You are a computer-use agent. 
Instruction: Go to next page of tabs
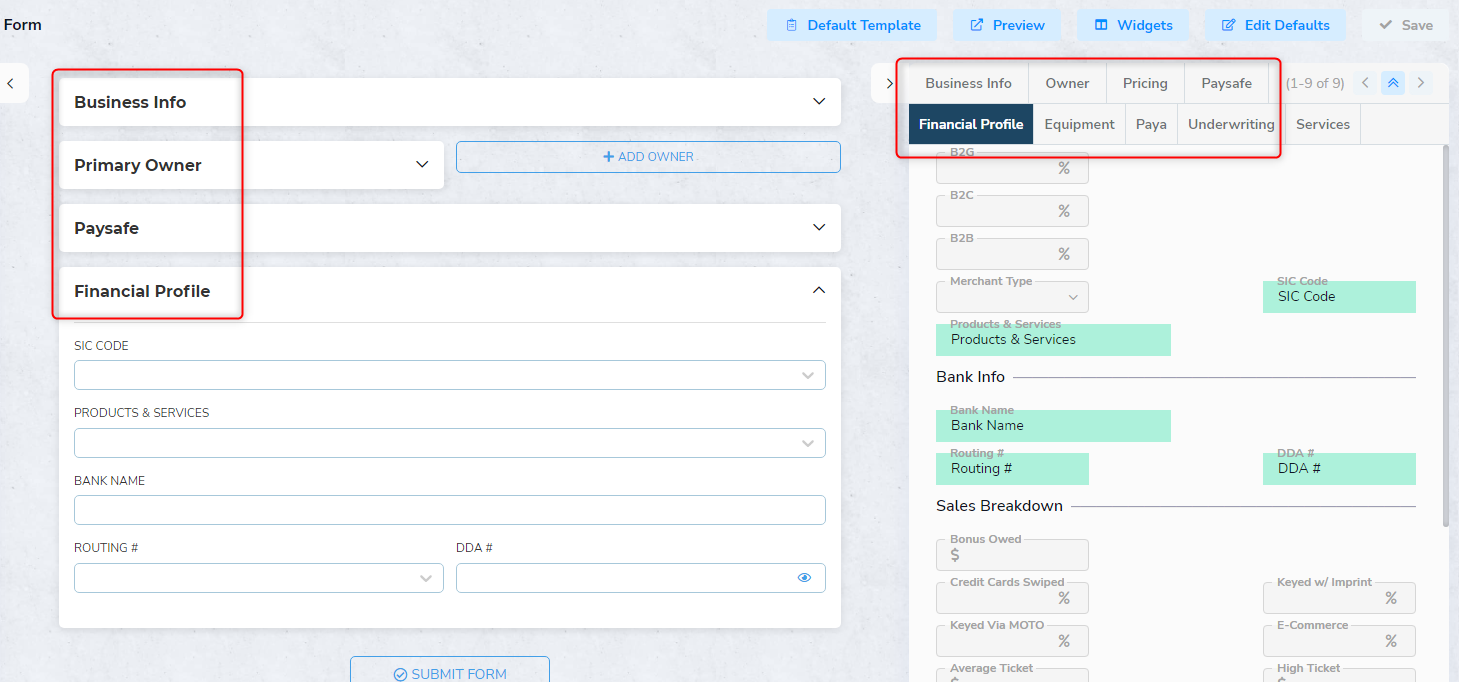[1420, 83]
